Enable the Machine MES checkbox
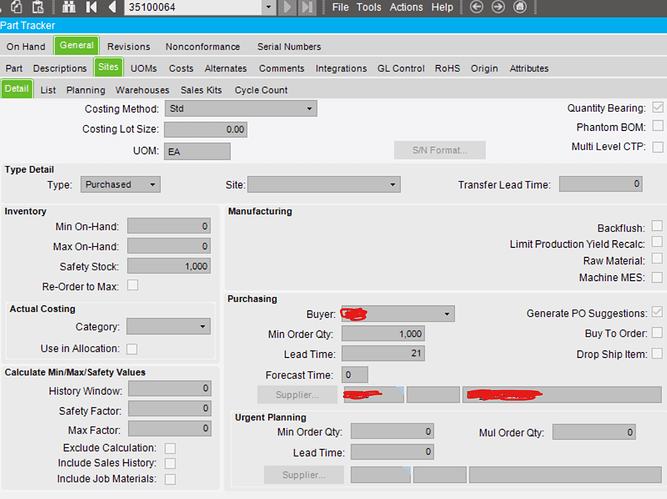This screenshot has height=499, width=667. pyautogui.click(x=657, y=277)
